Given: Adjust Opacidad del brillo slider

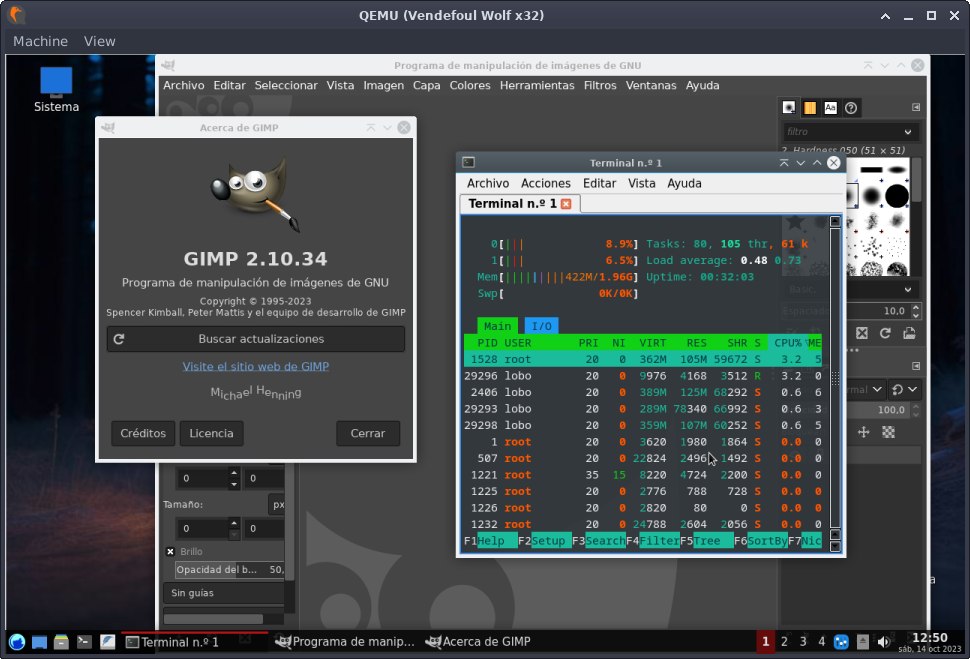Looking at the screenshot, I should tap(230, 569).
